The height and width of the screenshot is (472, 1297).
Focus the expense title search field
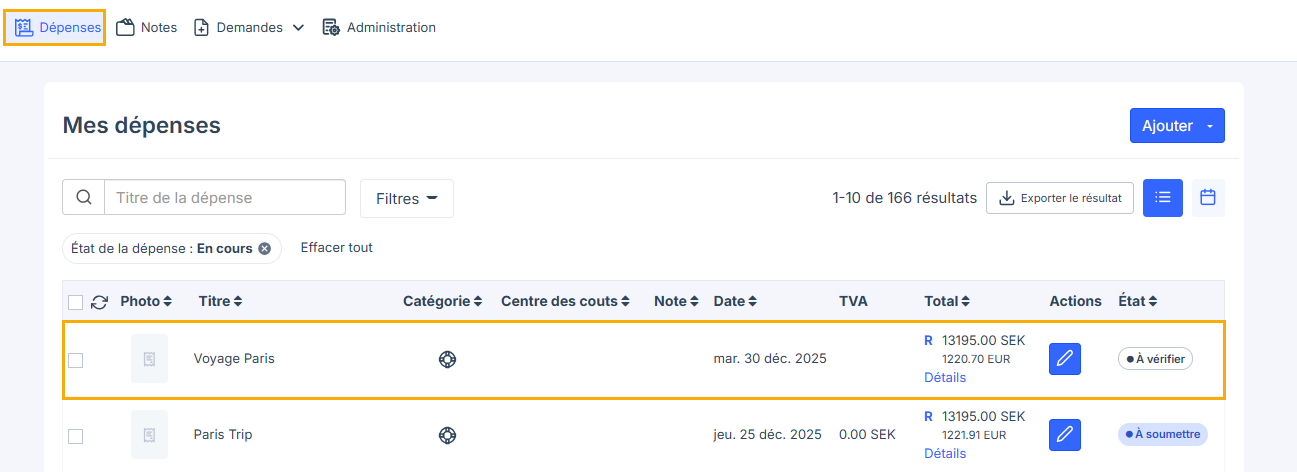coord(224,198)
